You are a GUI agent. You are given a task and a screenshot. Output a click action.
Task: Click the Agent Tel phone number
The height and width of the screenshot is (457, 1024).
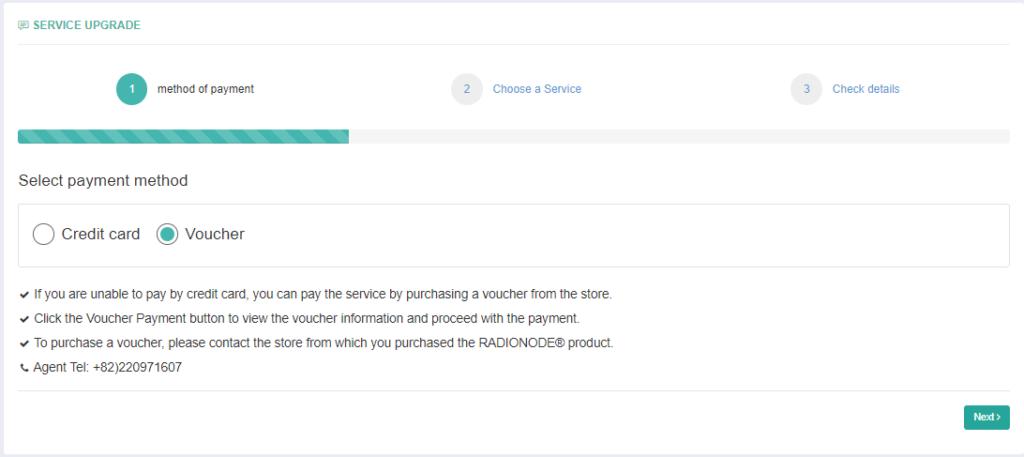tap(137, 368)
